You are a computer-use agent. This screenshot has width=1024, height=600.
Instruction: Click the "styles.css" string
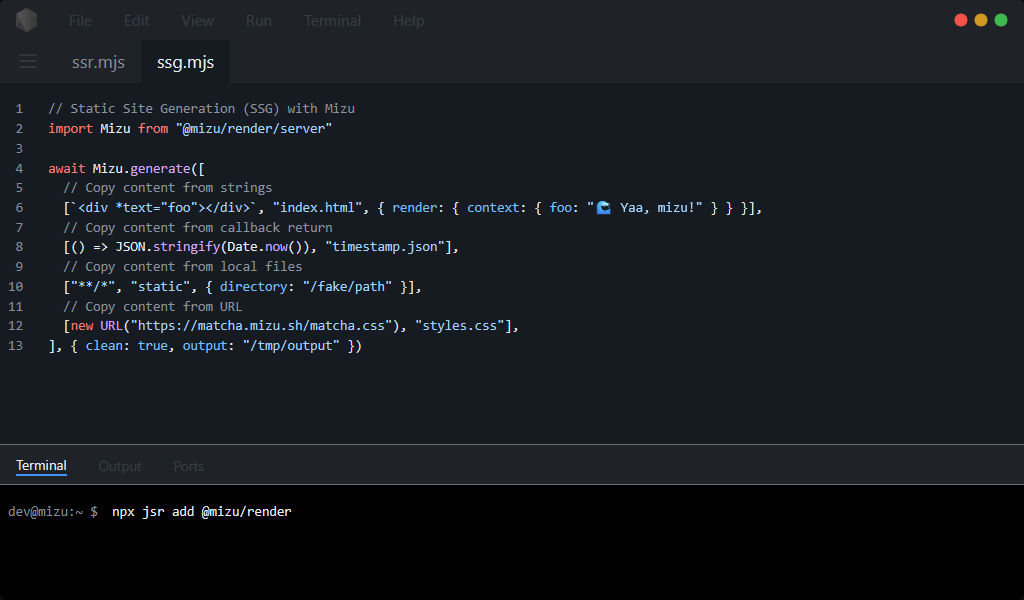tap(460, 326)
